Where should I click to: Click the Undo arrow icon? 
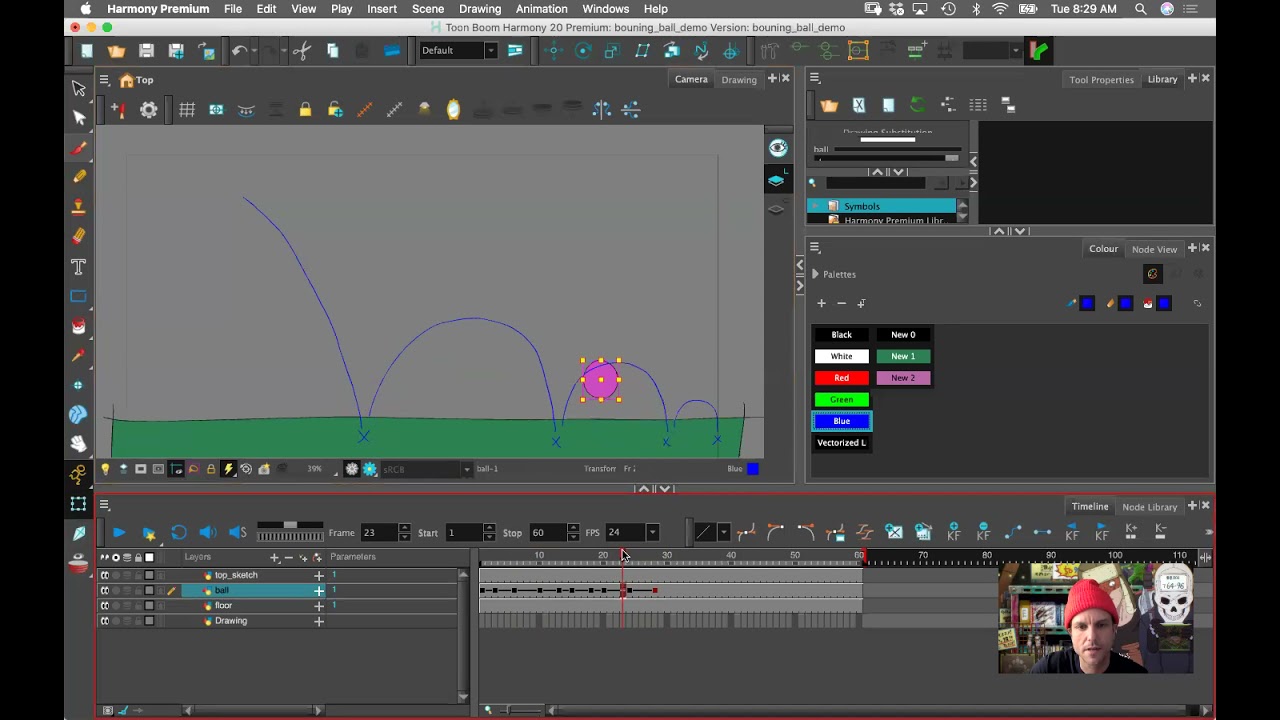(x=240, y=50)
